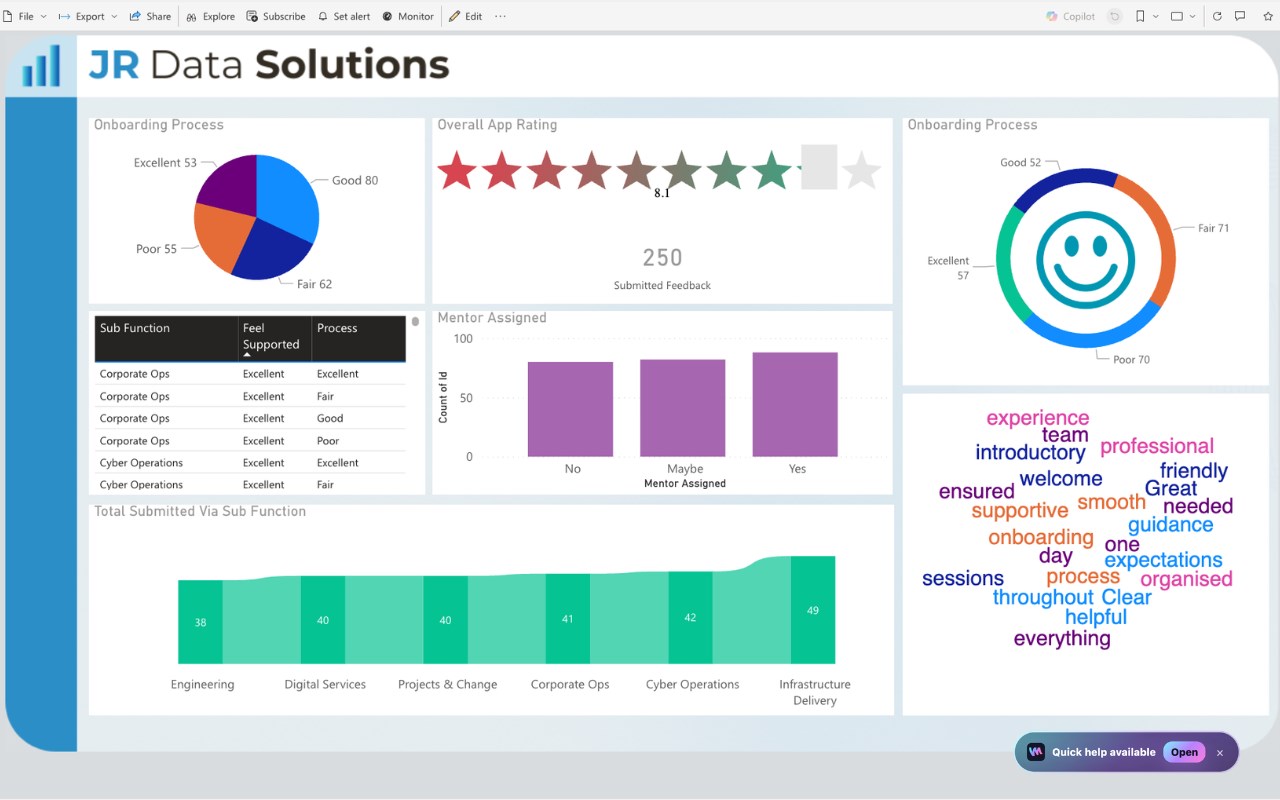Select the Cyber Operations bar showing 42
This screenshot has height=800, width=1280.
click(x=690, y=618)
